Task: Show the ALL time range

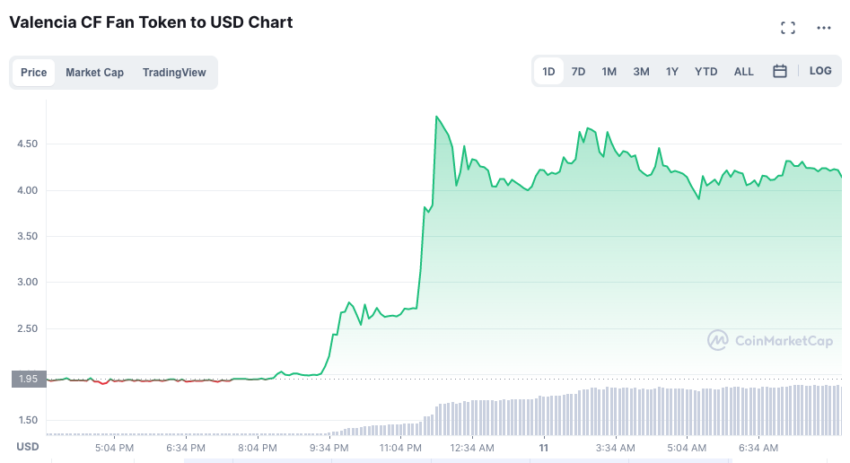Action: click(x=744, y=72)
